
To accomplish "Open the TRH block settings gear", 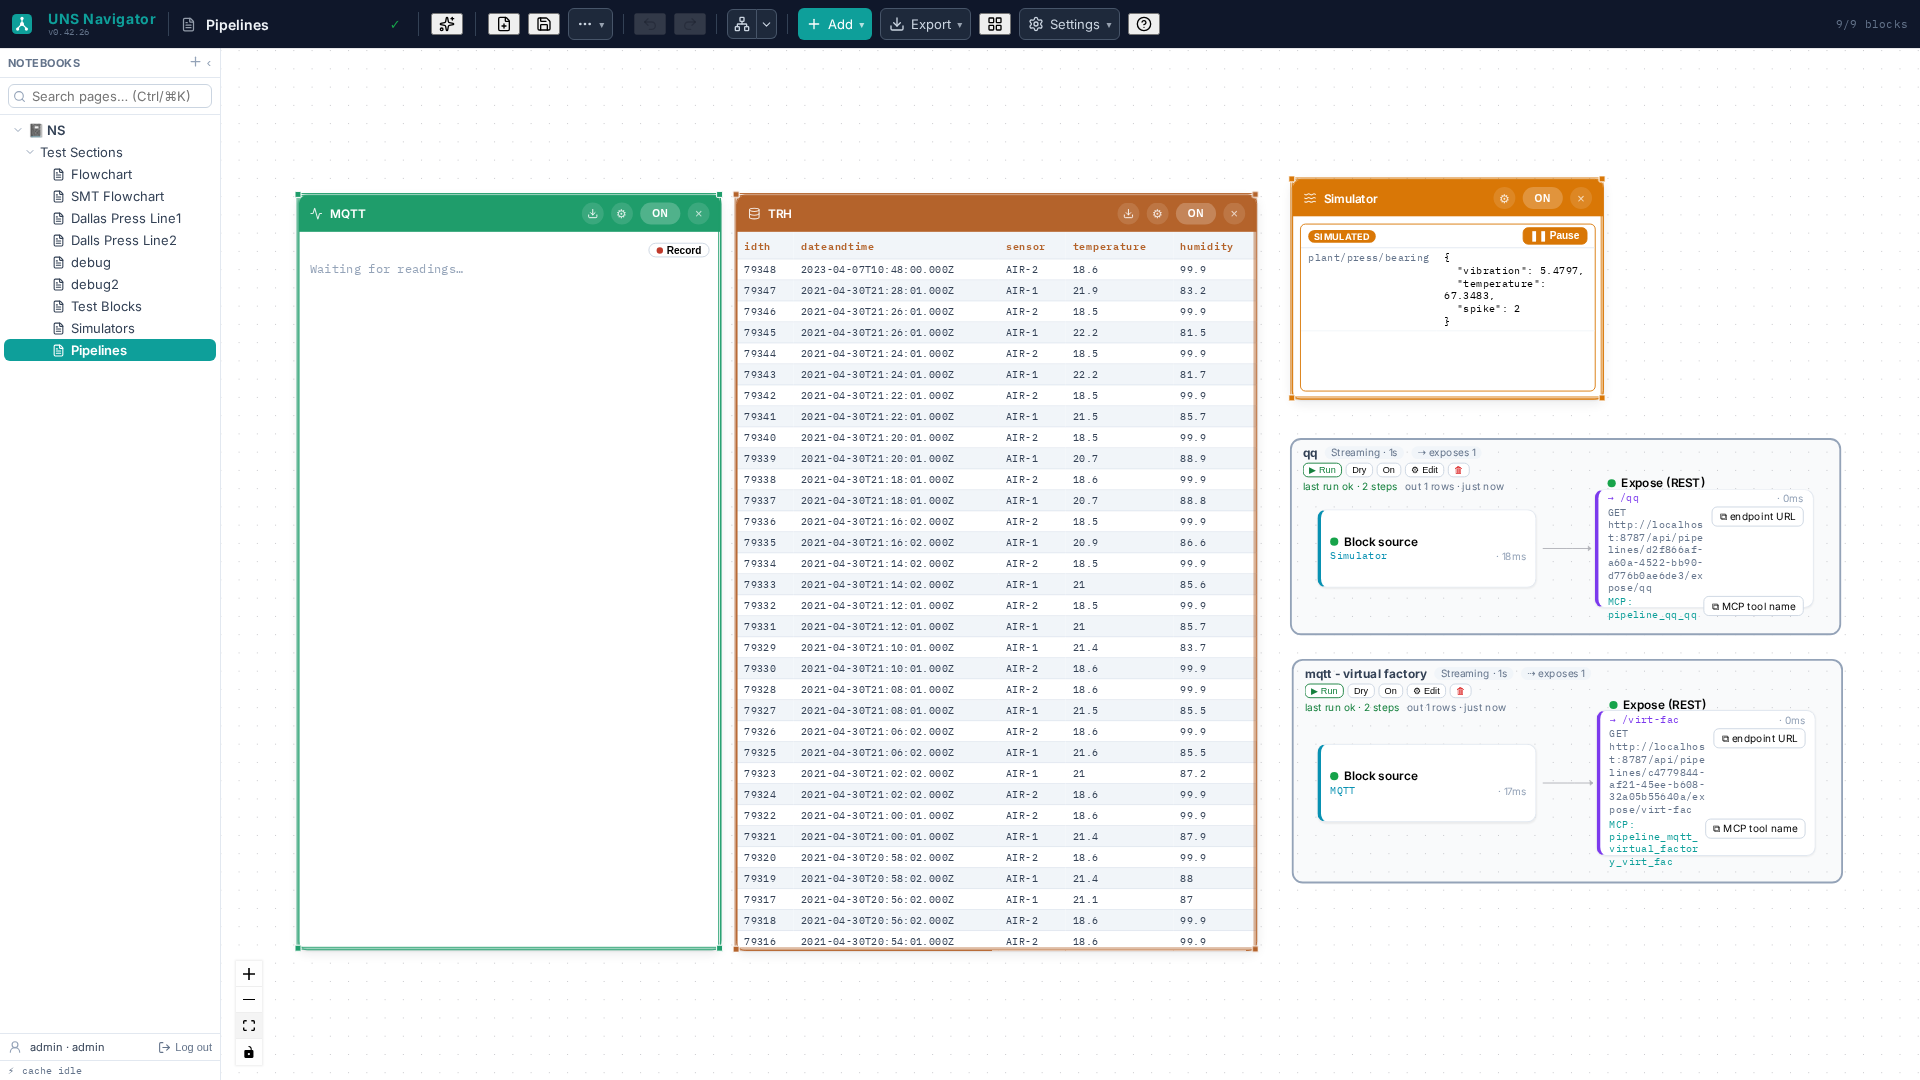I will (x=1158, y=213).
